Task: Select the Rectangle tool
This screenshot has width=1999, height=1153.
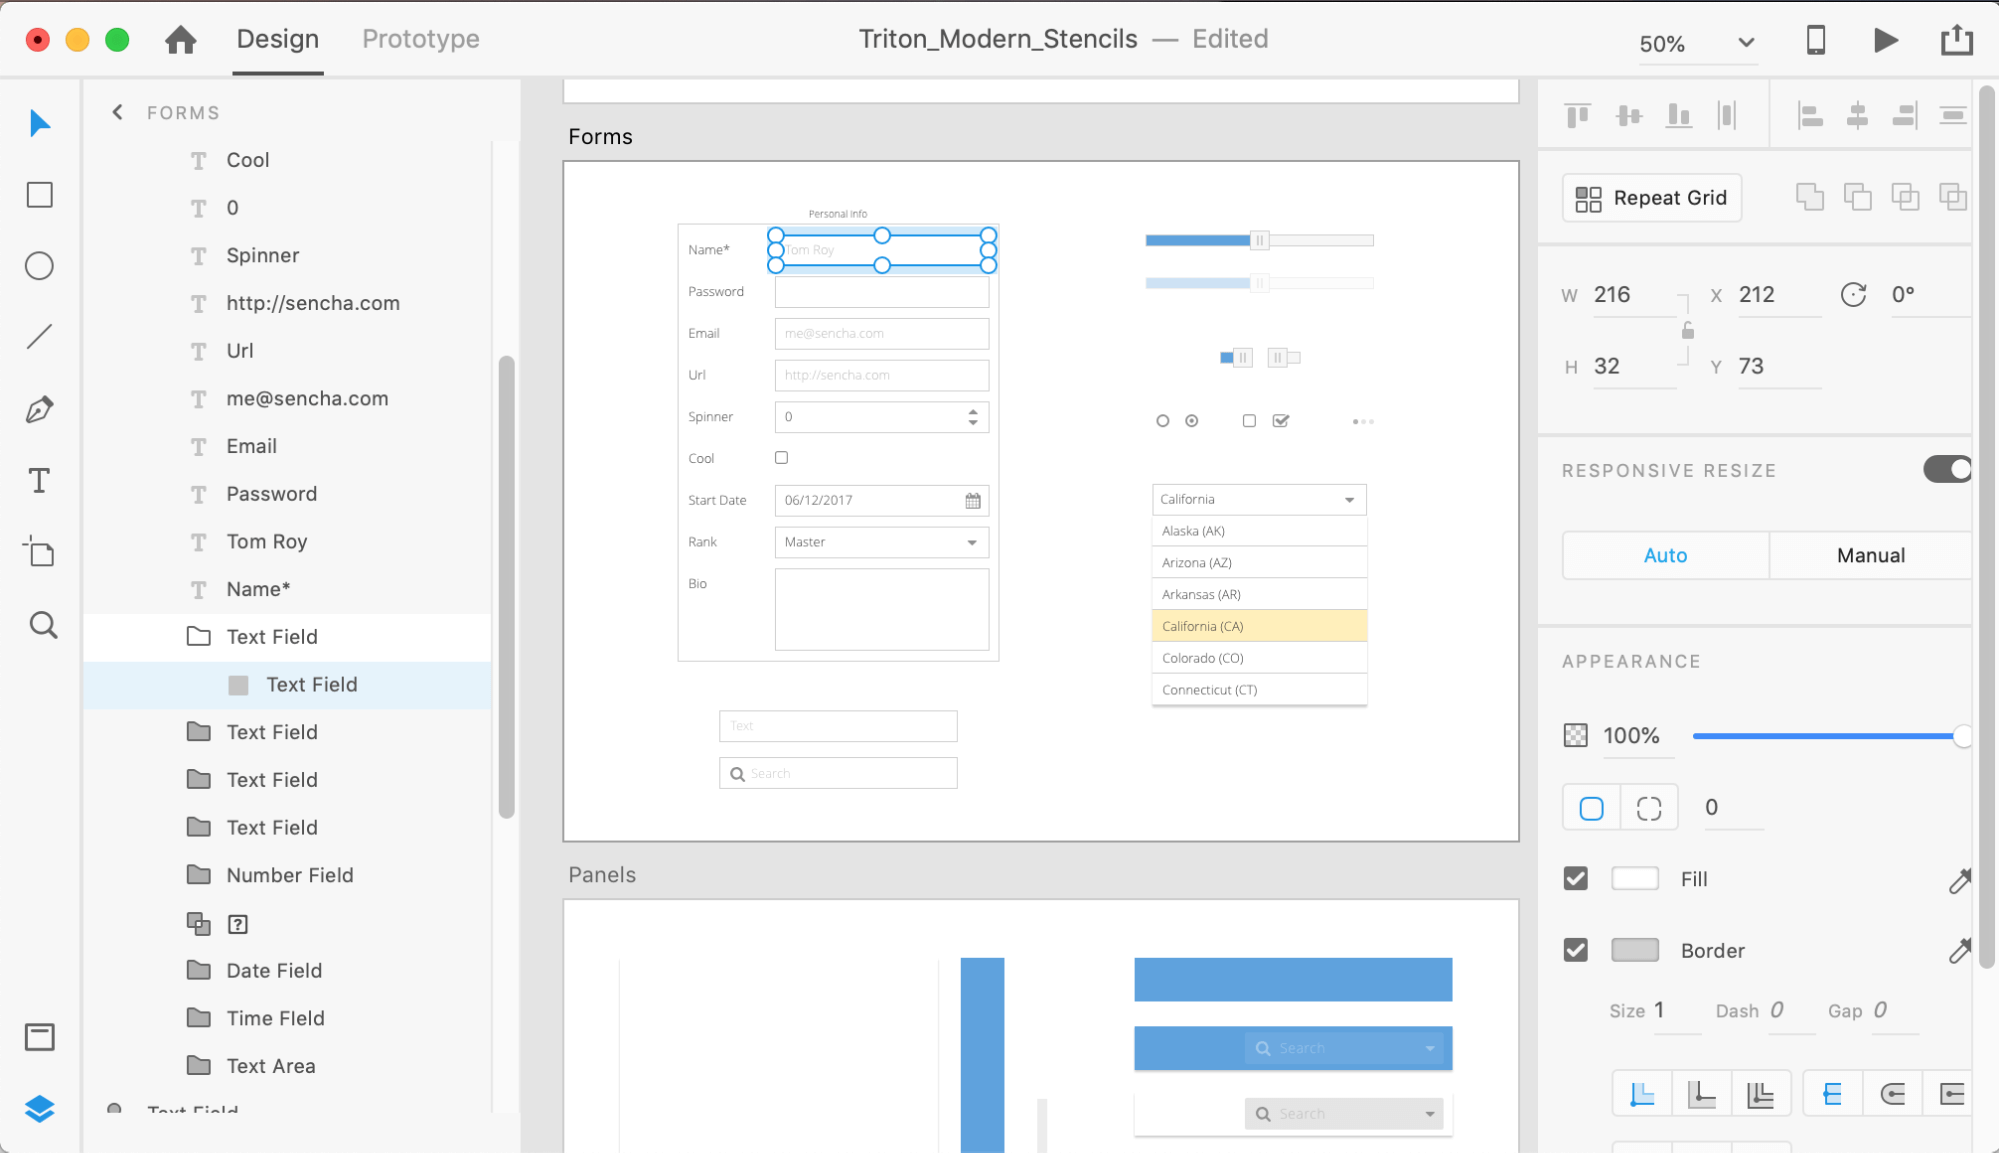Action: pos(40,195)
